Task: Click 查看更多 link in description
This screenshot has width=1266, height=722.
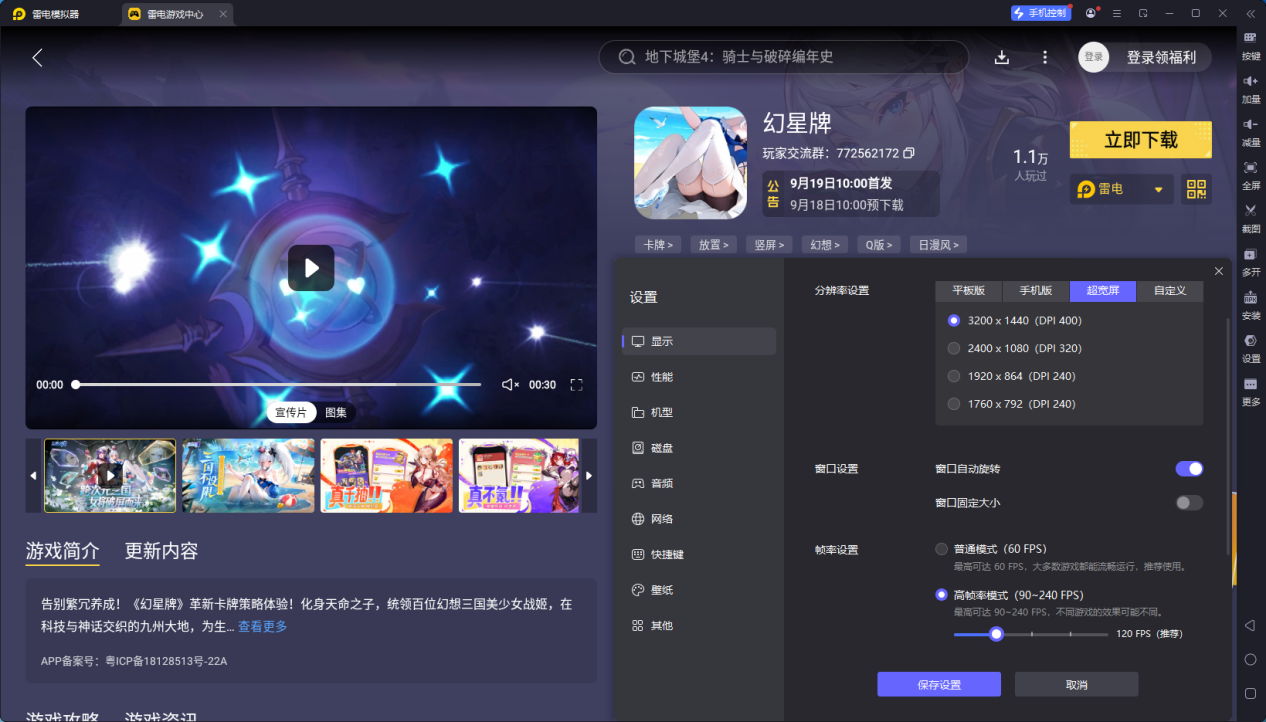Action: tap(262, 627)
